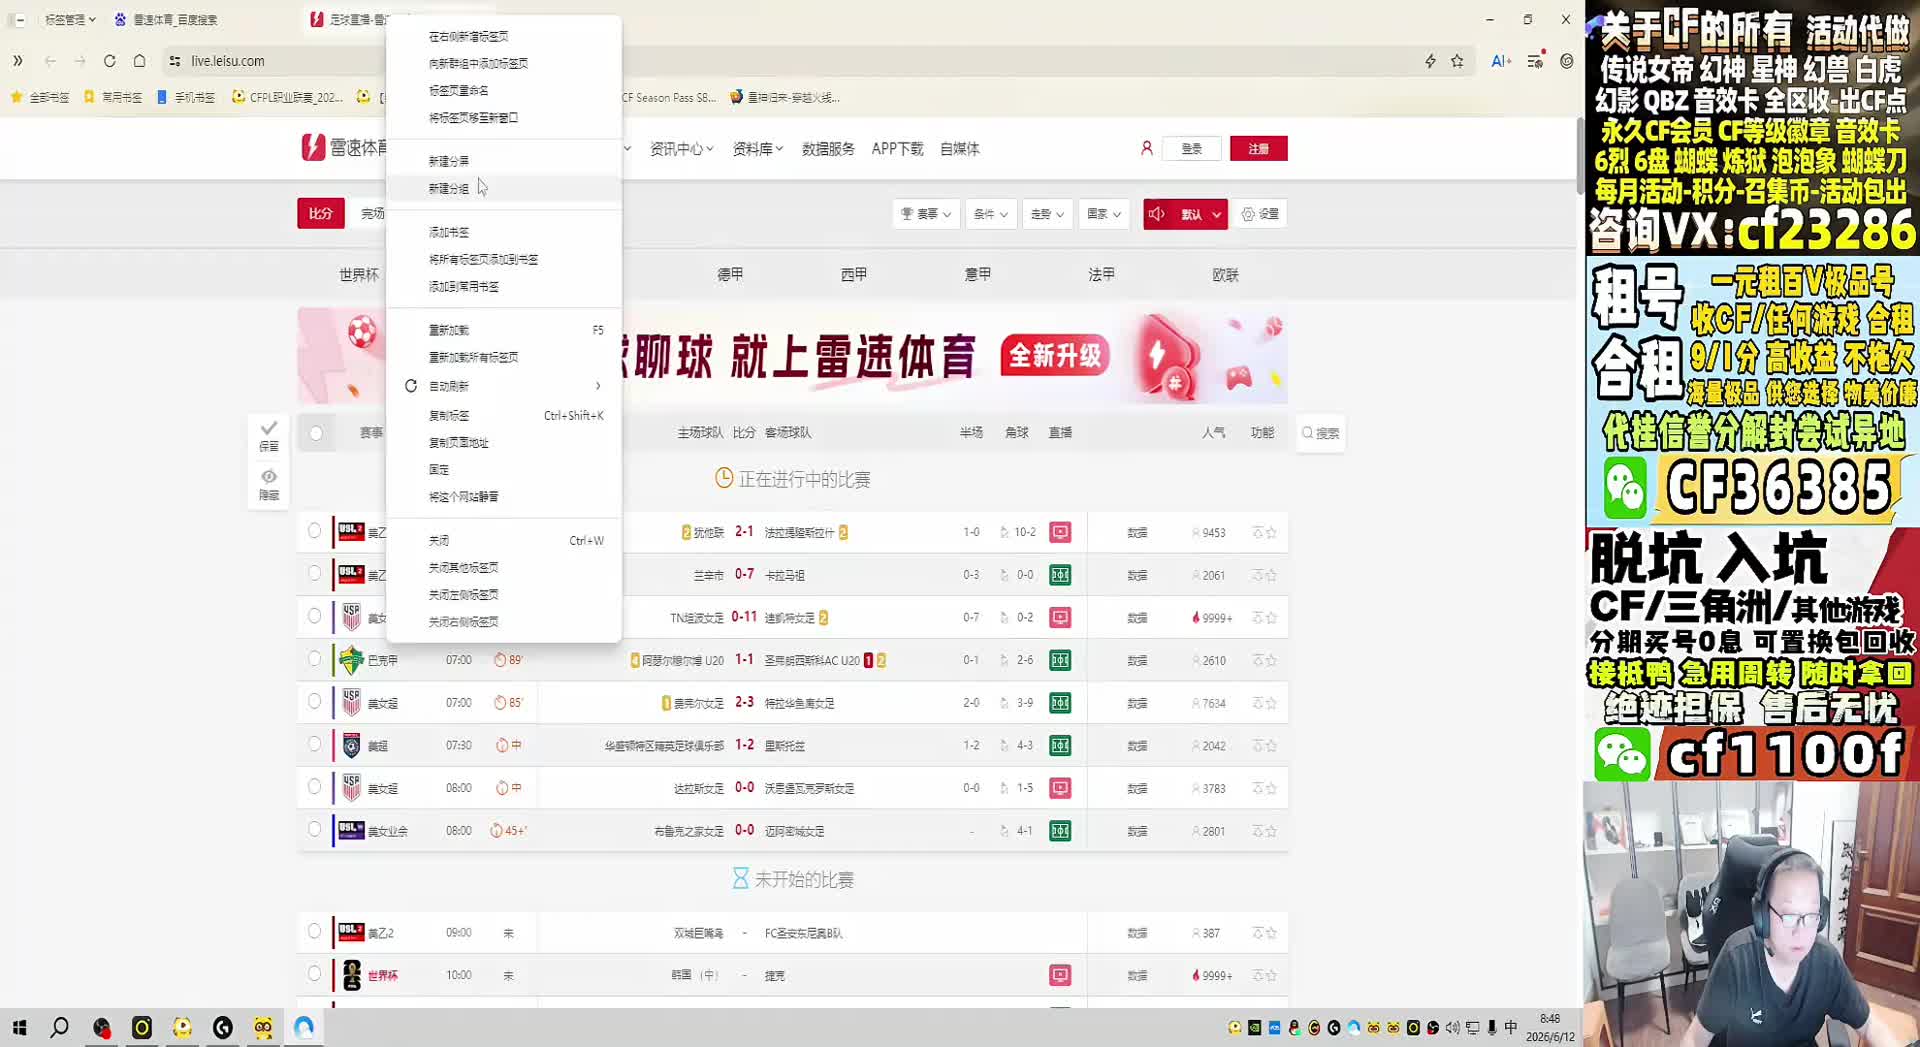Image resolution: width=1920 pixels, height=1047 pixels.
Task: Select the circle checkbox in the 世界杯 10:00 row
Action: 315,974
